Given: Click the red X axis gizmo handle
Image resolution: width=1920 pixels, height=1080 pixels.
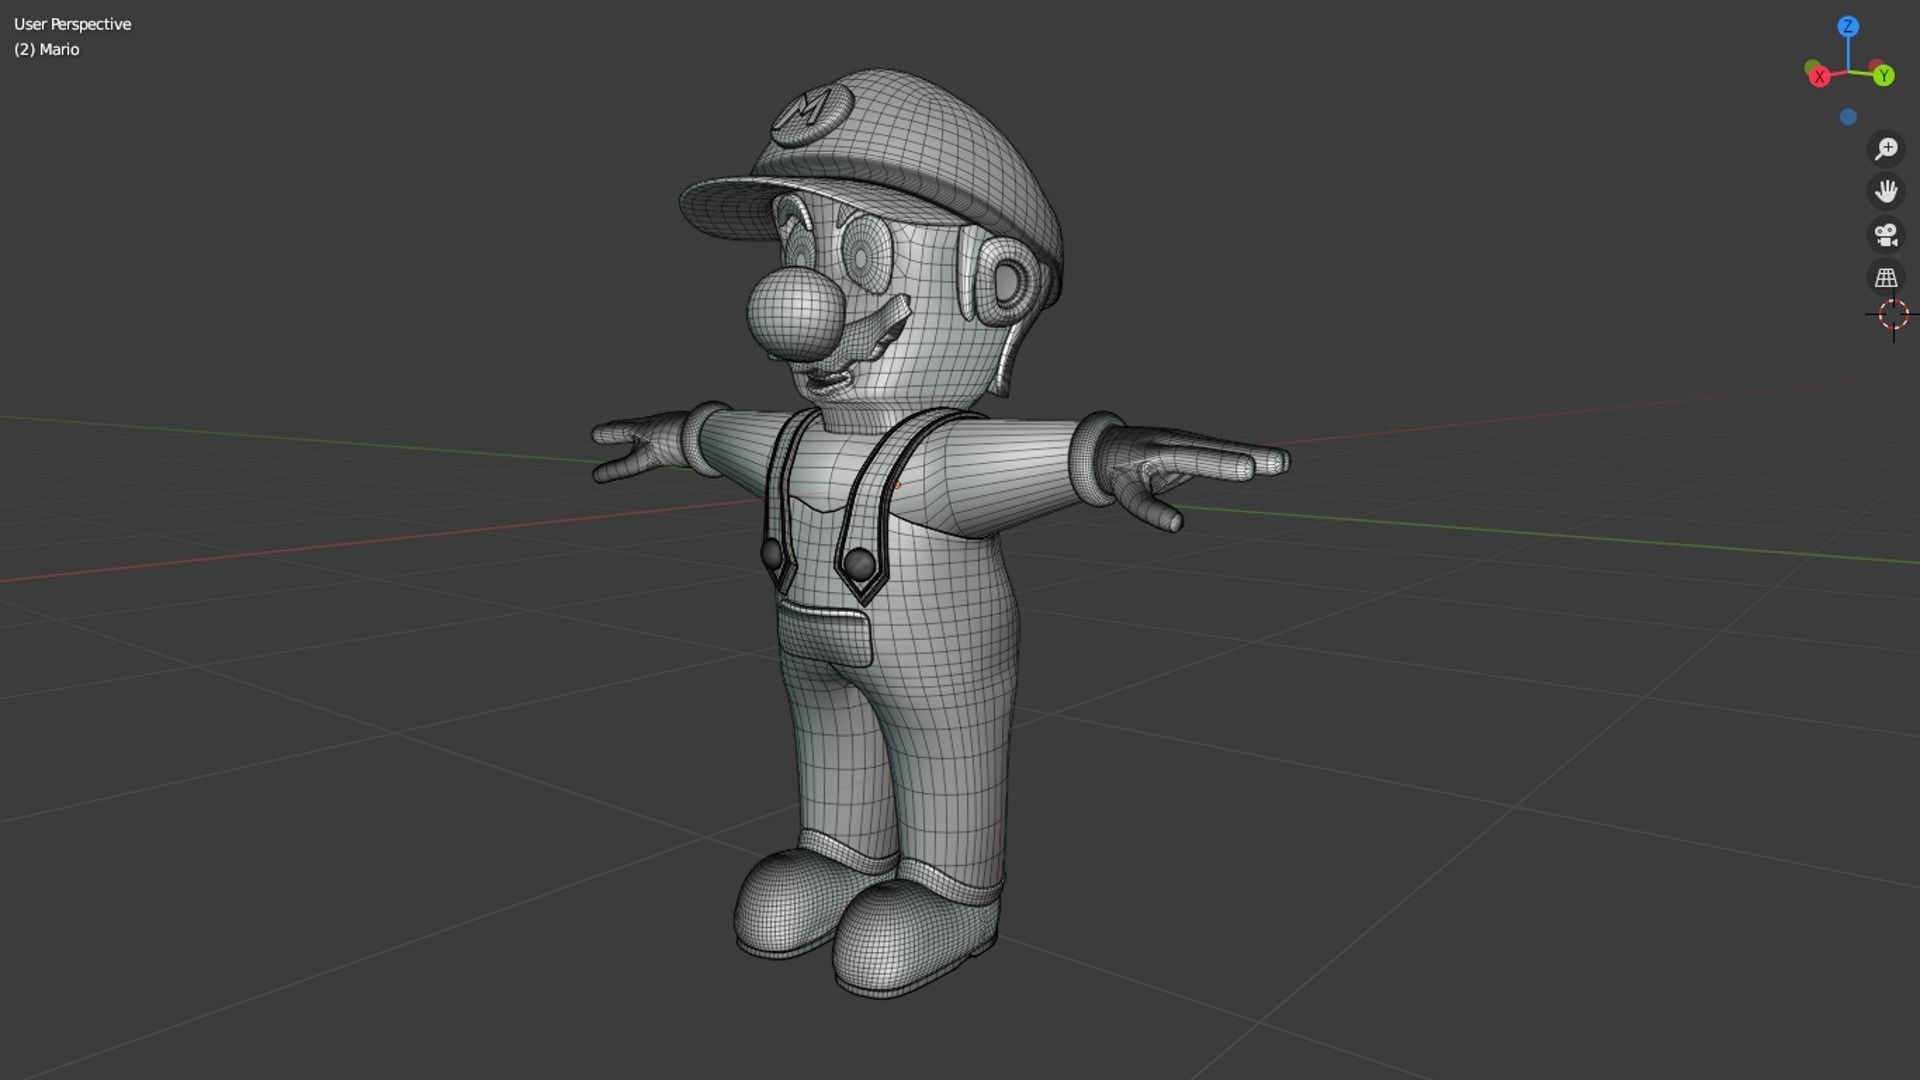Looking at the screenshot, I should [x=1820, y=77].
